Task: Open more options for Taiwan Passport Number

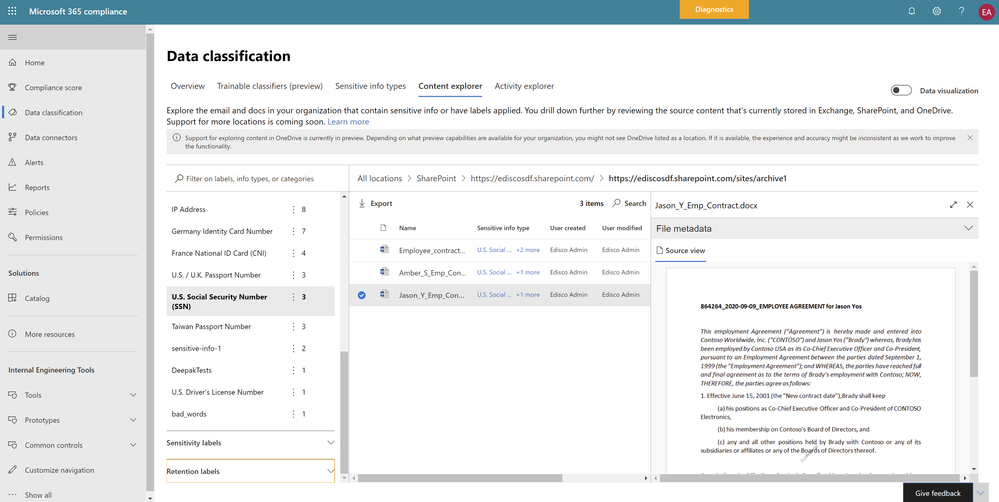Action: tap(293, 326)
